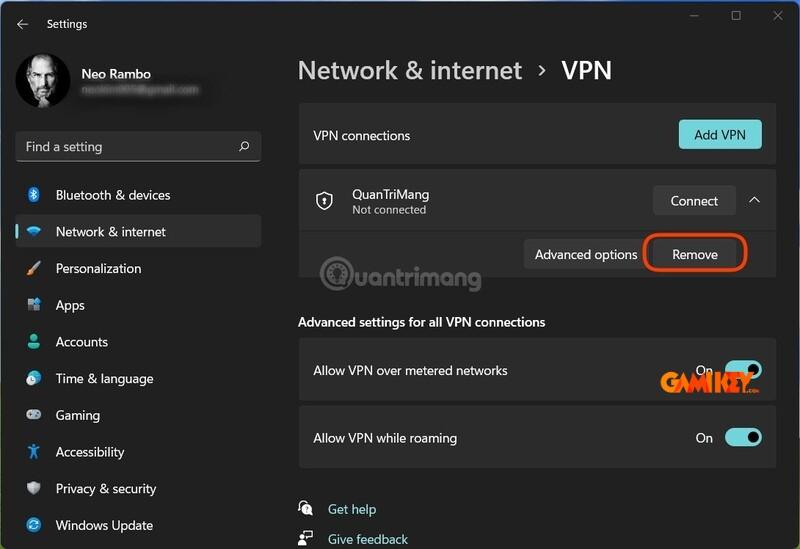800x549 pixels.
Task: Remove the QuanTriMang VPN connection
Action: point(694,254)
